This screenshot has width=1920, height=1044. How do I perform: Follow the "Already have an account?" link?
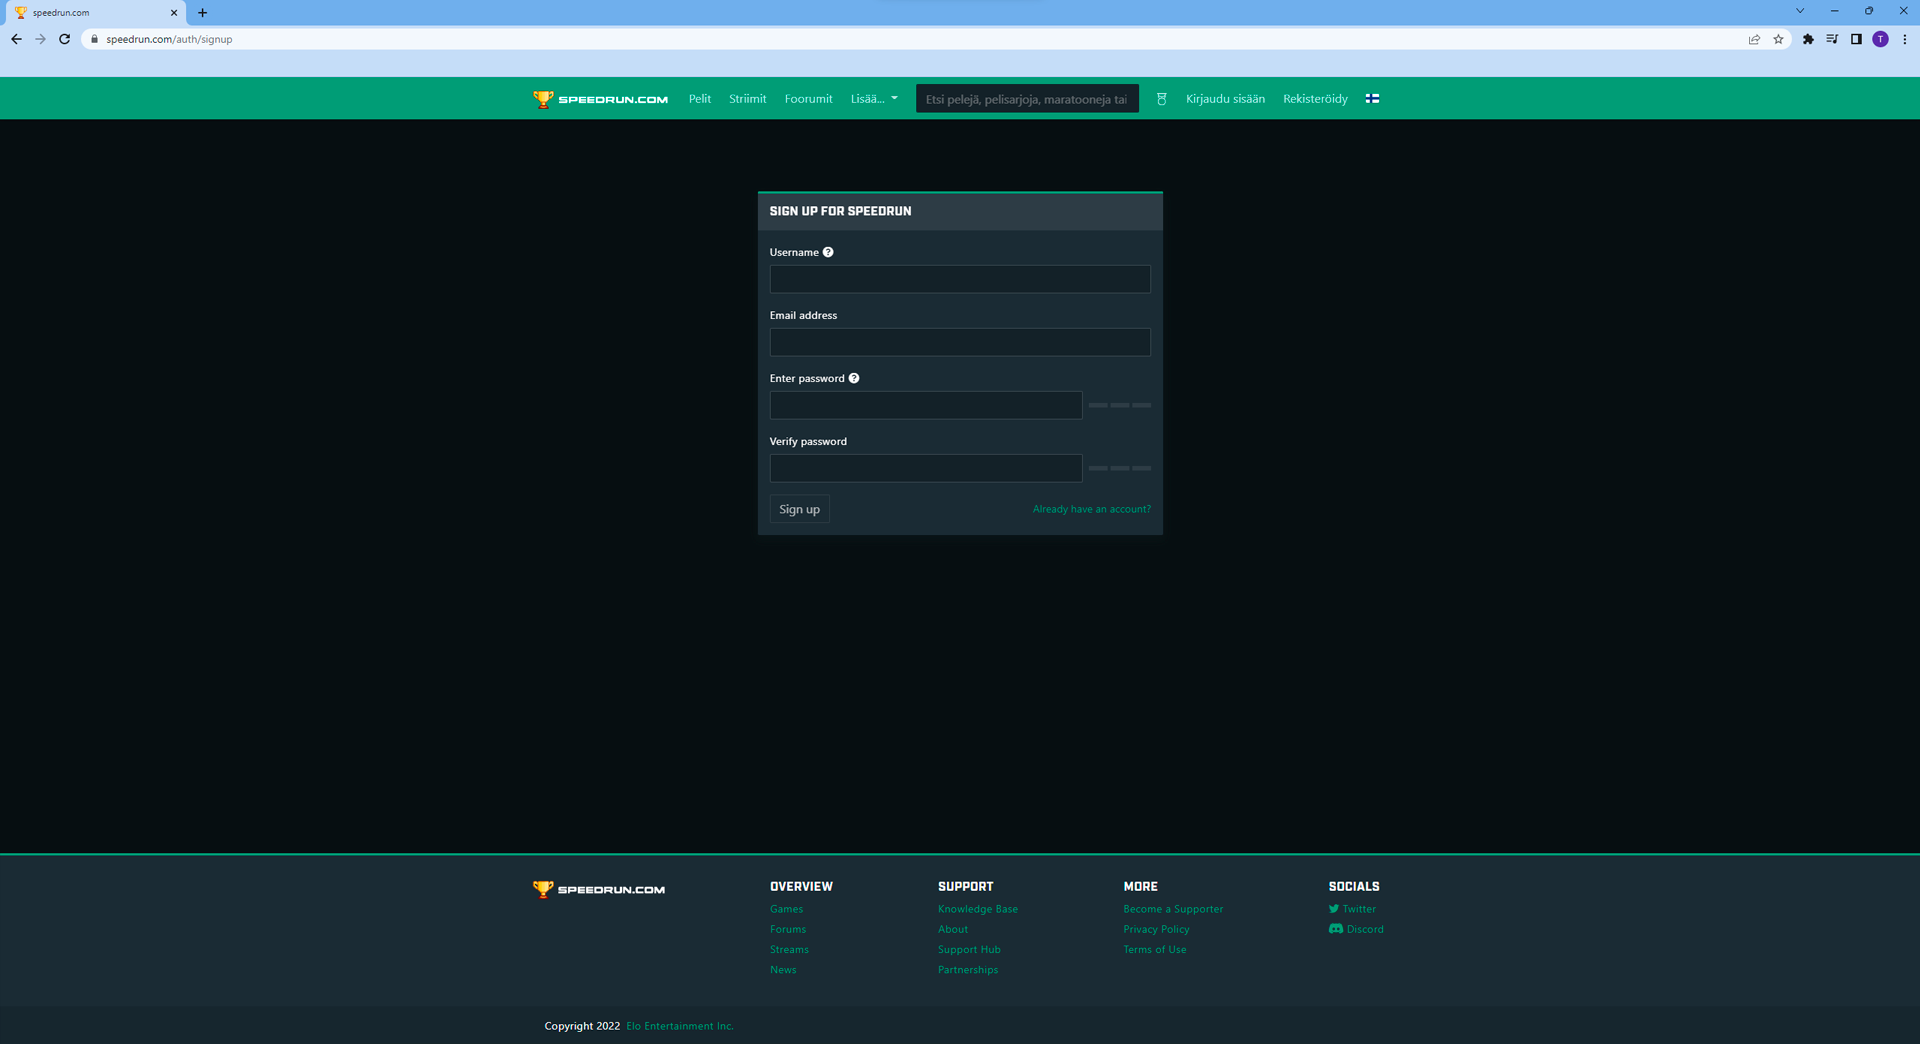pos(1091,509)
